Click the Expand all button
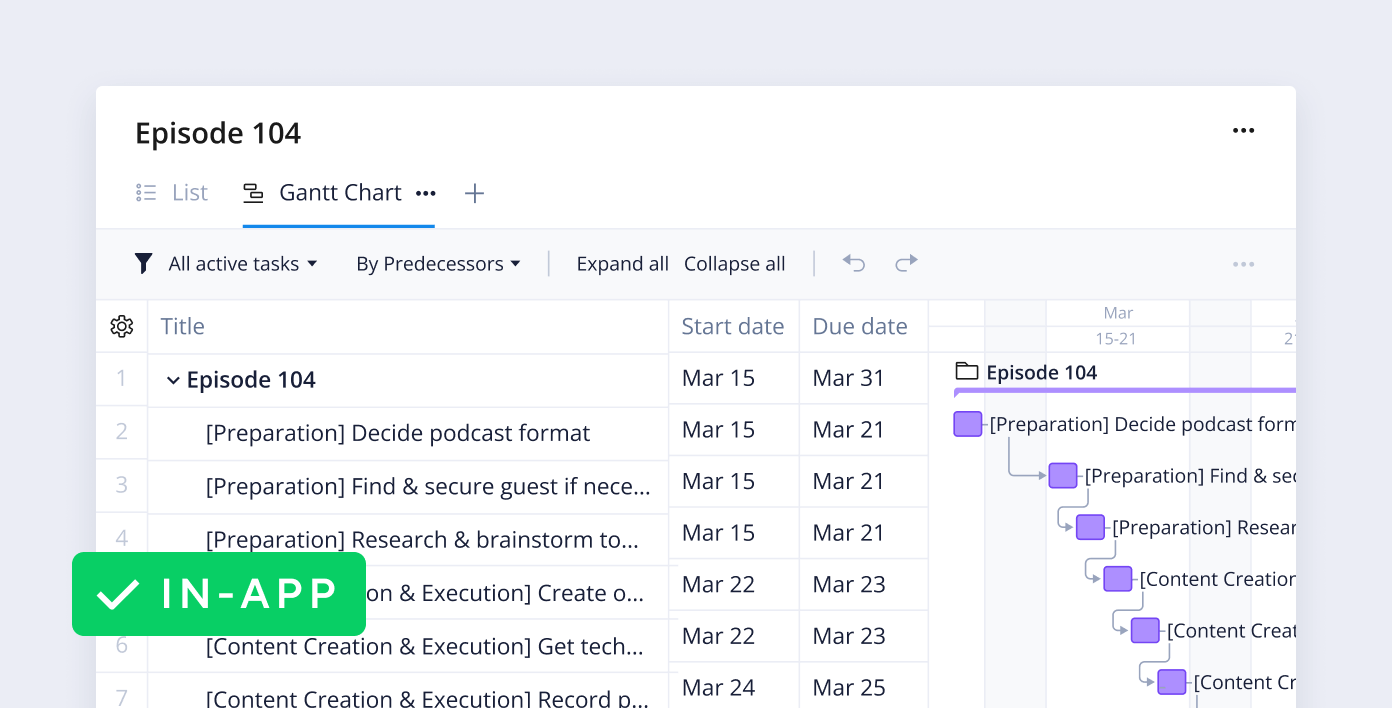Image resolution: width=1392 pixels, height=708 pixels. point(622,264)
